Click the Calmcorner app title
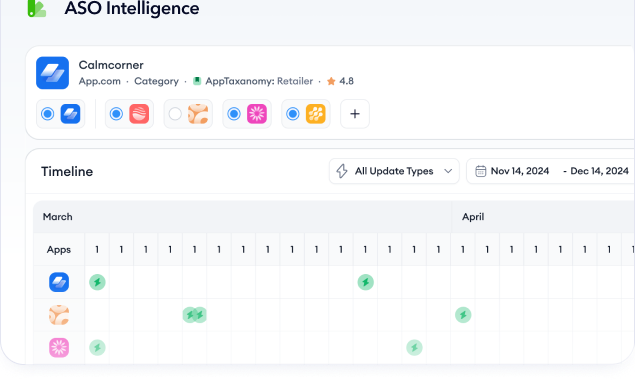The width and height of the screenshot is (635, 381). tap(111, 65)
